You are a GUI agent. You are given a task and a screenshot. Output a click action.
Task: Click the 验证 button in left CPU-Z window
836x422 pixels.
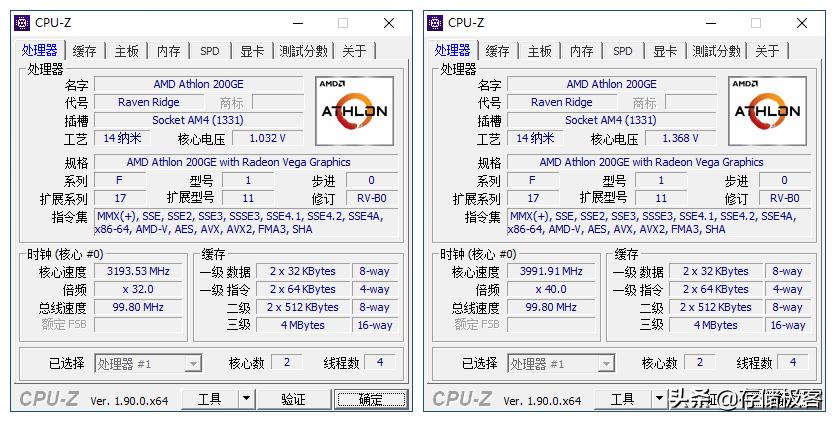coord(293,399)
